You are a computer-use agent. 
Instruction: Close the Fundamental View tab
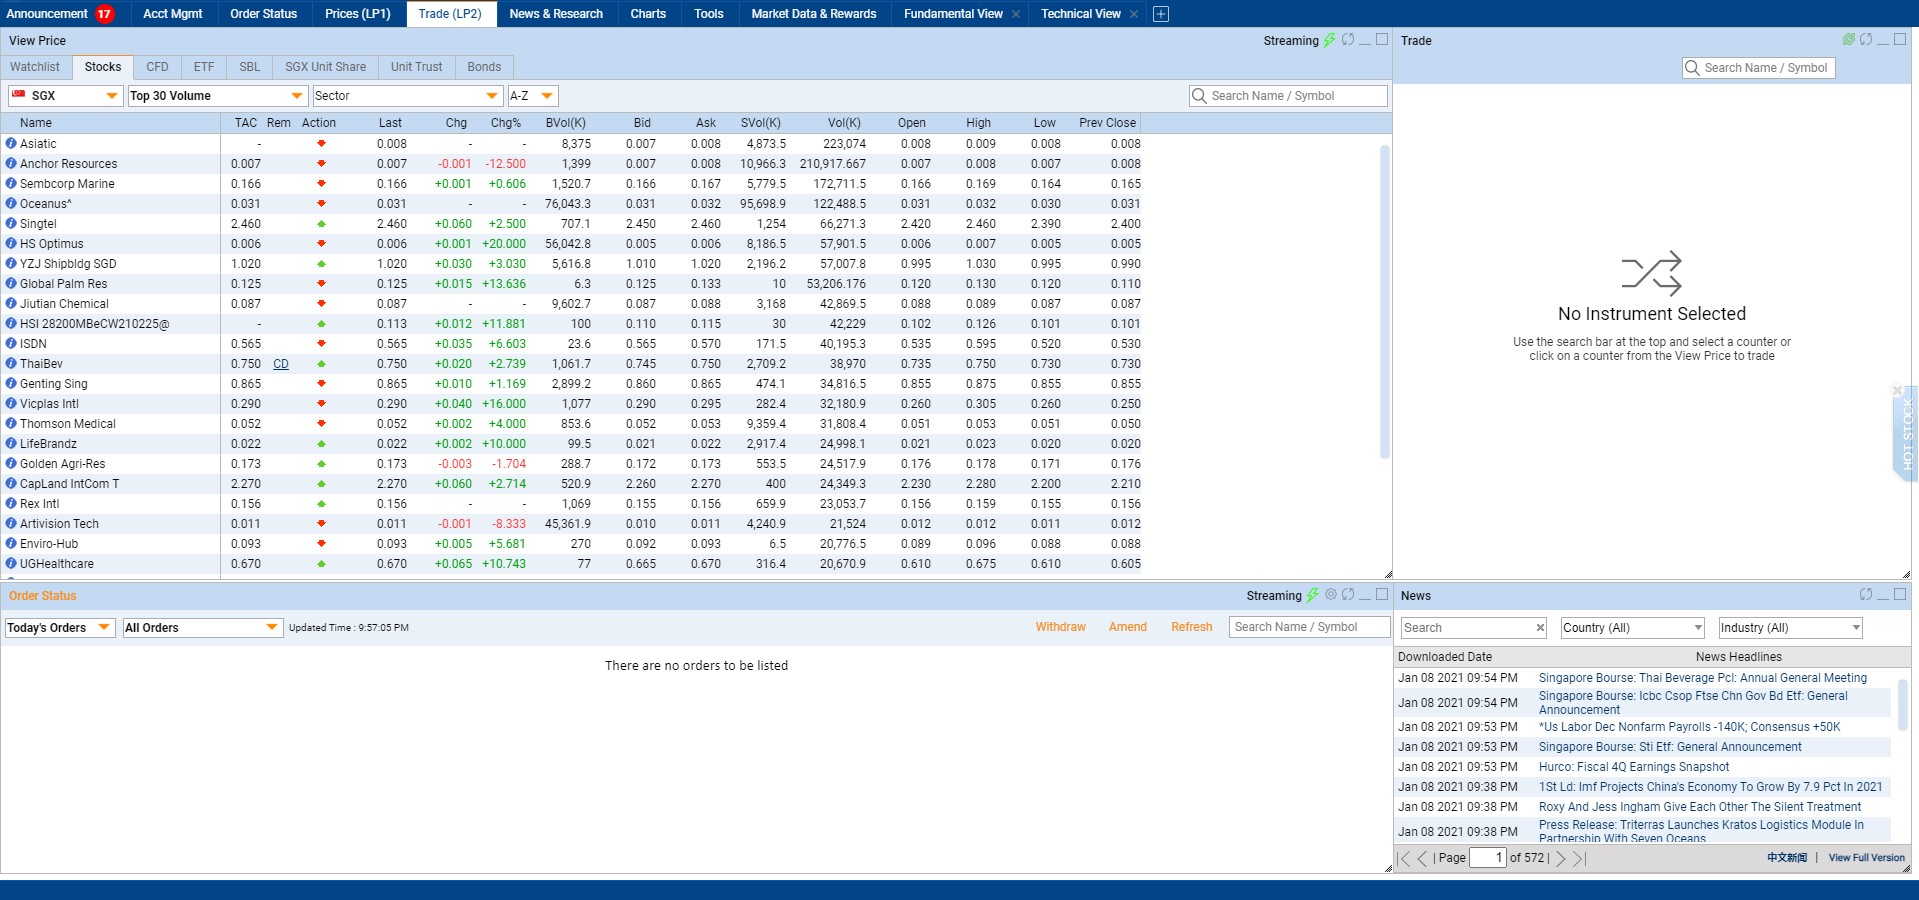1016,14
